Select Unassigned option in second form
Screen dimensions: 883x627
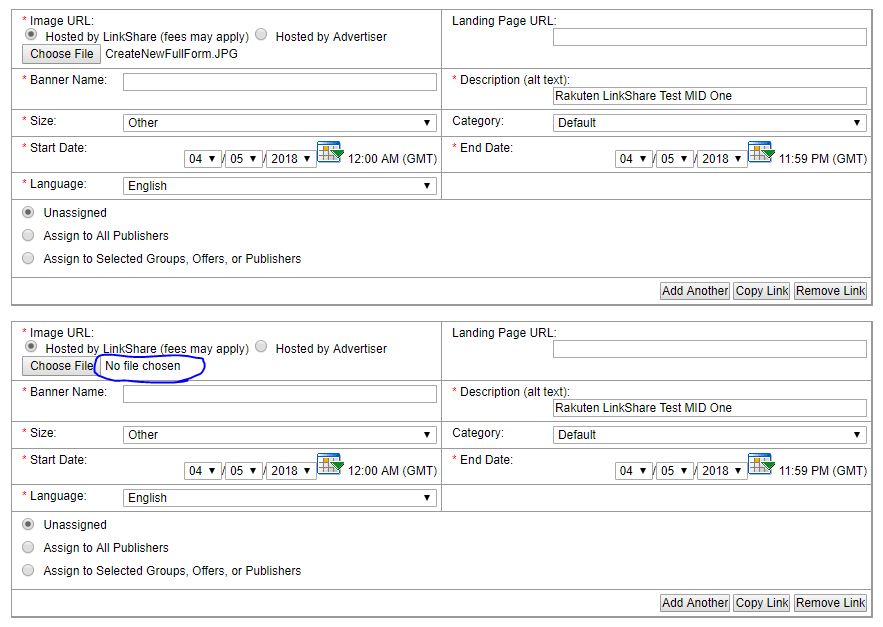click(x=28, y=524)
